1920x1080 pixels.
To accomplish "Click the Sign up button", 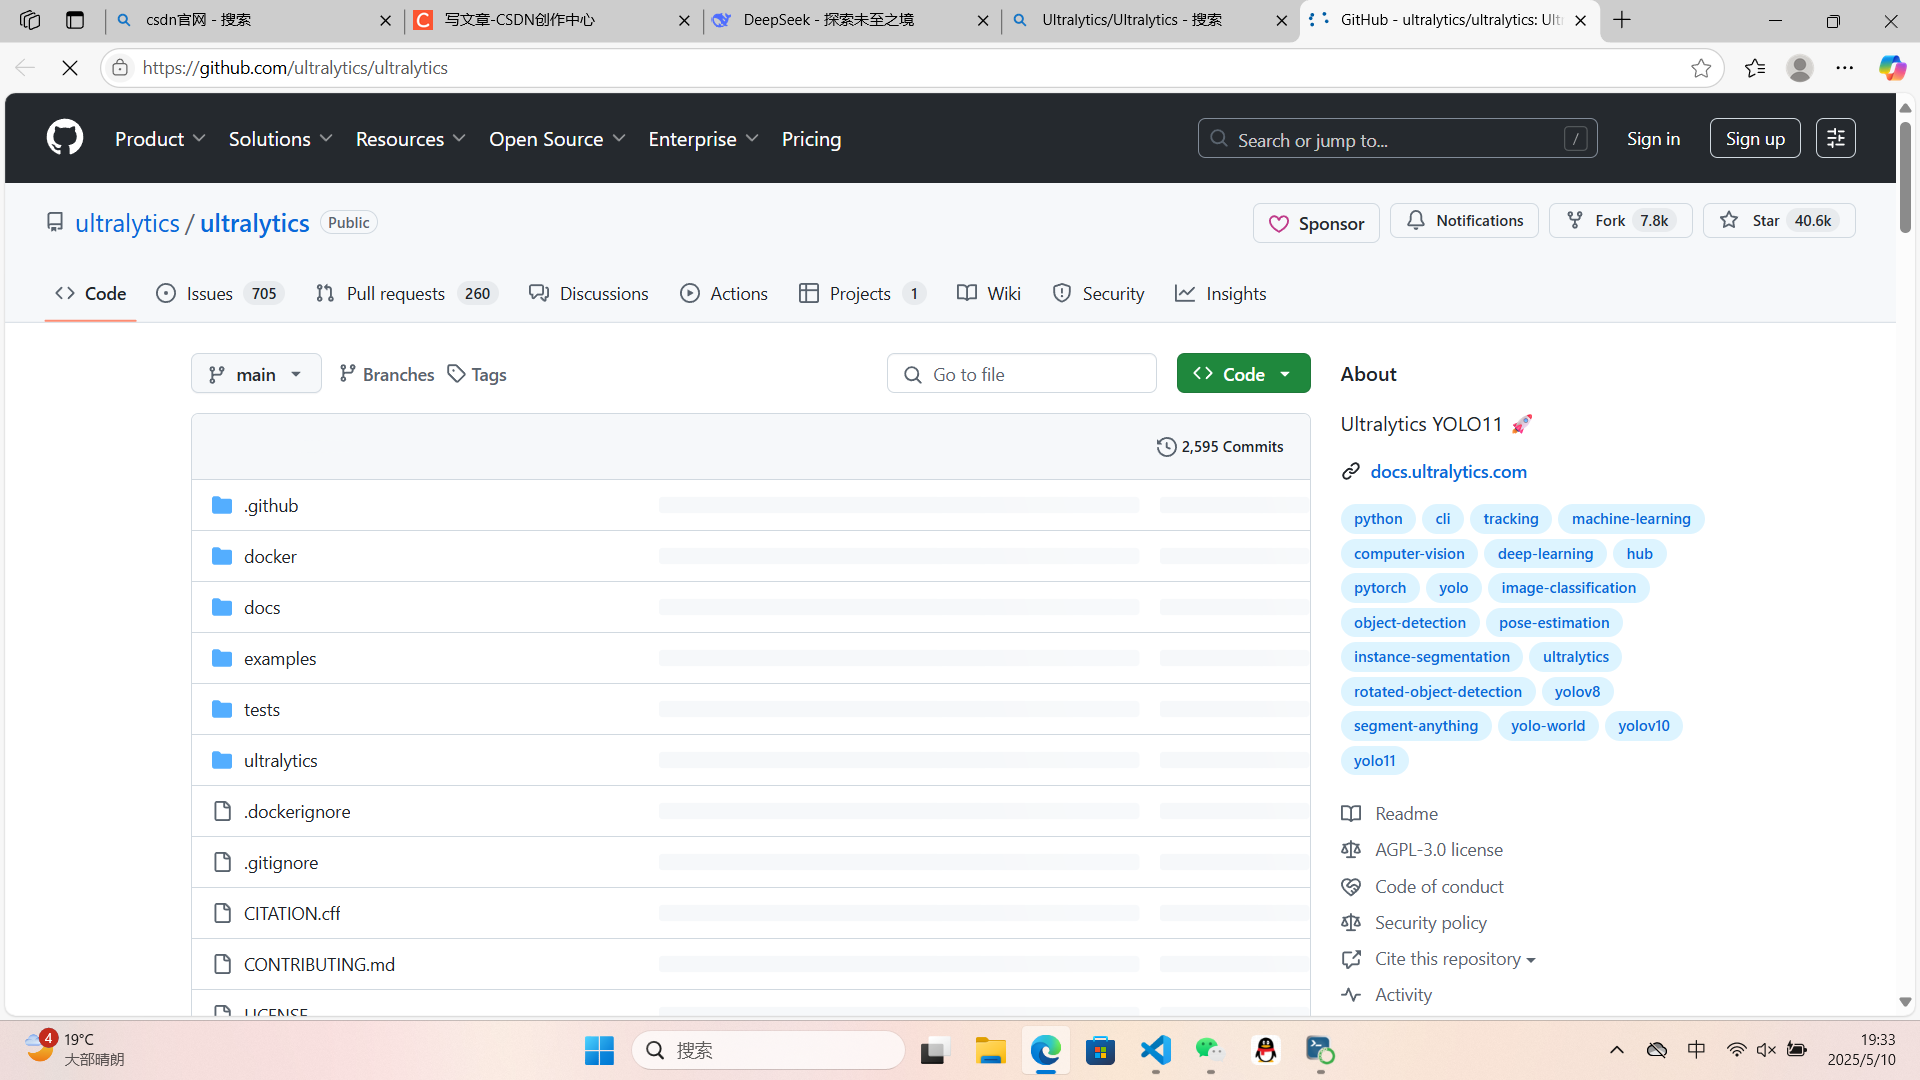I will click(1754, 139).
